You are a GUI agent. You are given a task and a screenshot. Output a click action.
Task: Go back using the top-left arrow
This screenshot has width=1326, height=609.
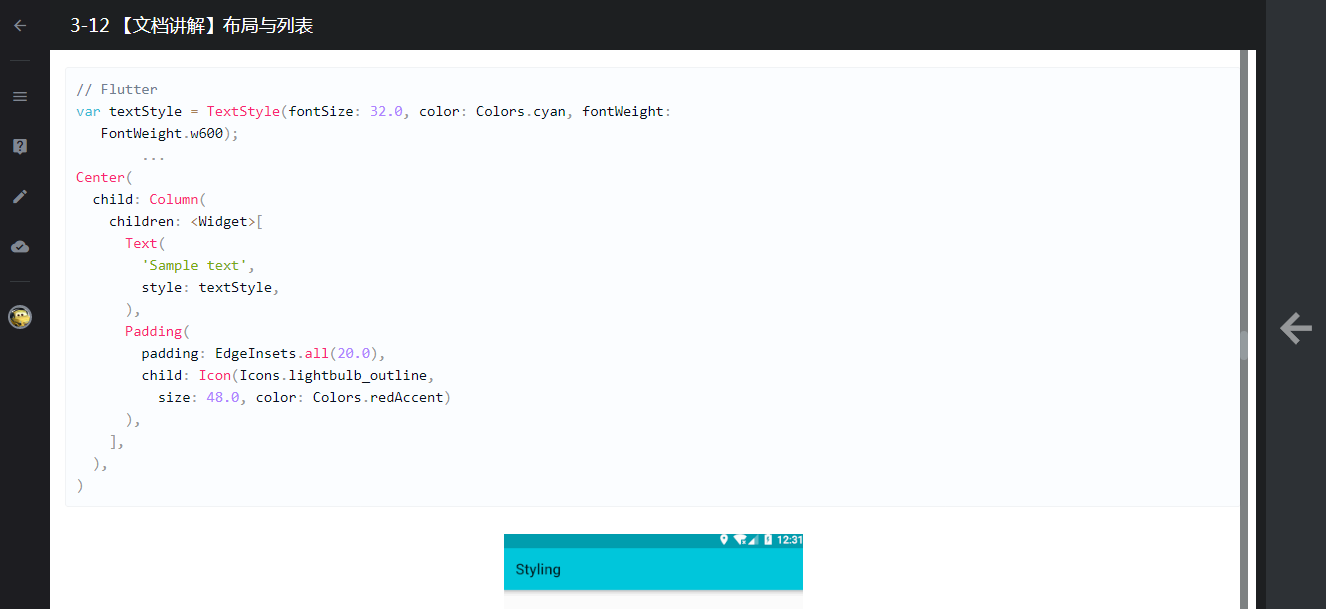(x=20, y=25)
